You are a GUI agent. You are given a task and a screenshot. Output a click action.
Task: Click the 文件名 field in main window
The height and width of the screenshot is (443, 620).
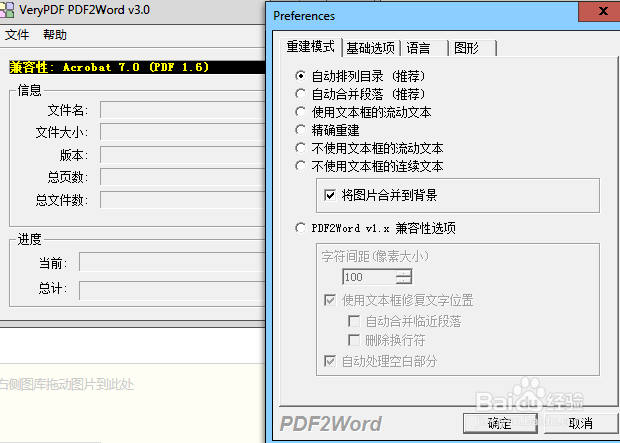(182, 110)
